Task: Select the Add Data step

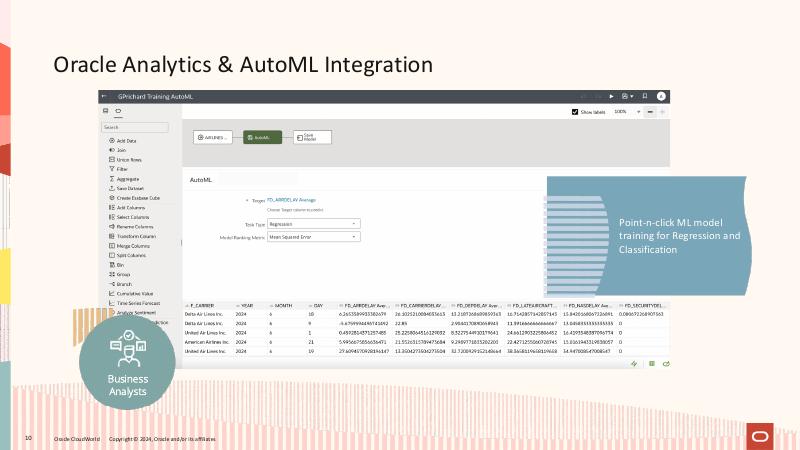Action: click(x=122, y=140)
